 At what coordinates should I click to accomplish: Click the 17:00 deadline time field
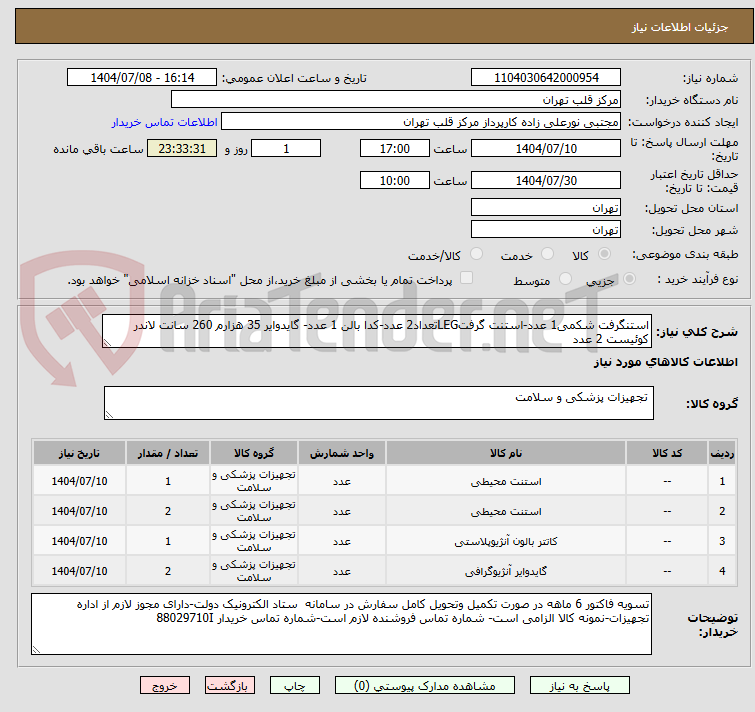396,148
